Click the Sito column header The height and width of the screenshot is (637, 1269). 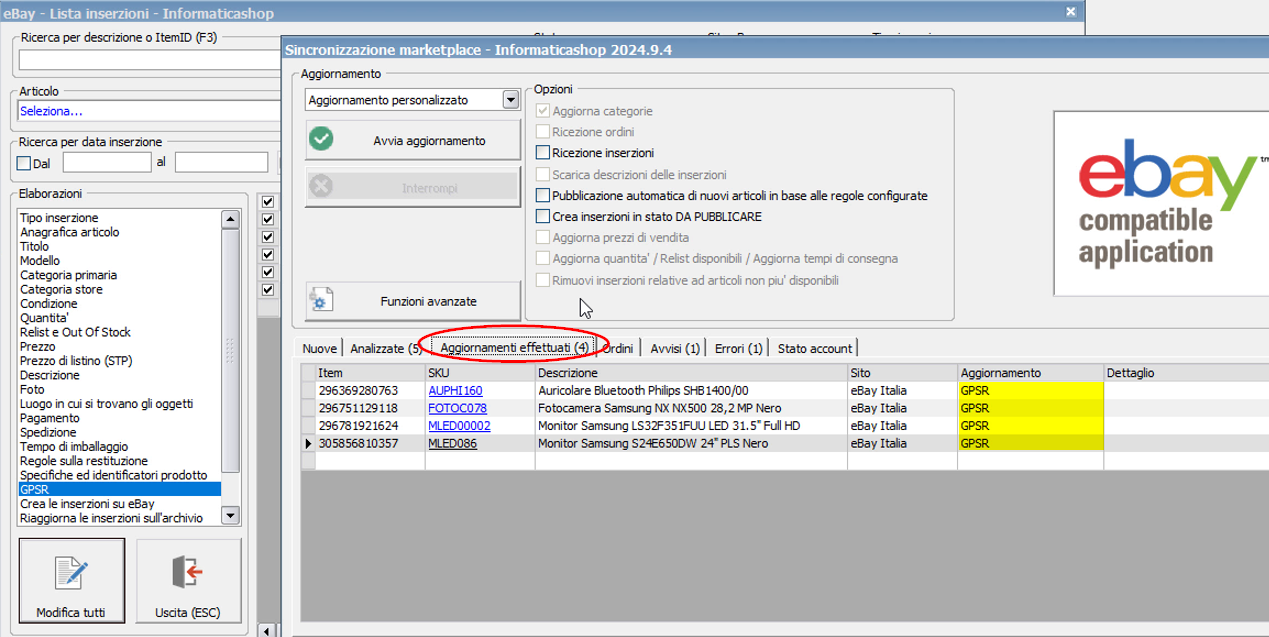[x=902, y=373]
